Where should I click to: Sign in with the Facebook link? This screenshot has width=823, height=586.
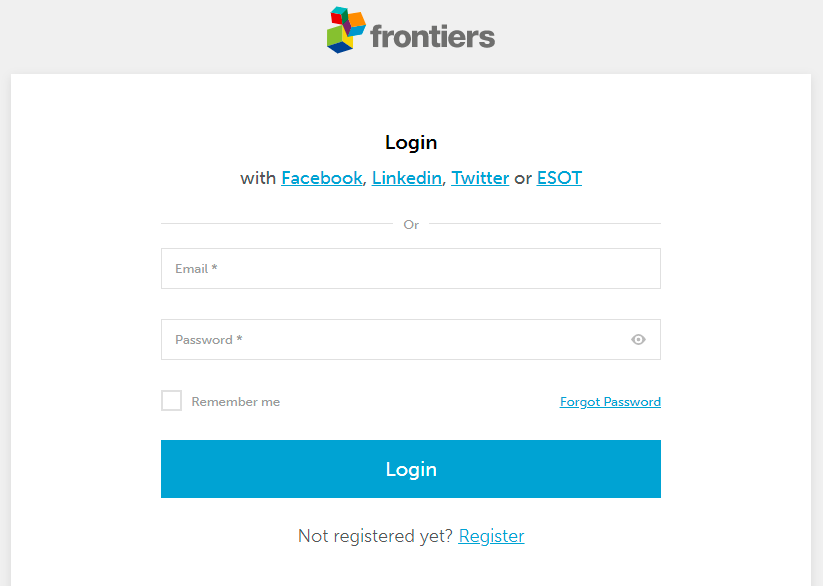[321, 178]
